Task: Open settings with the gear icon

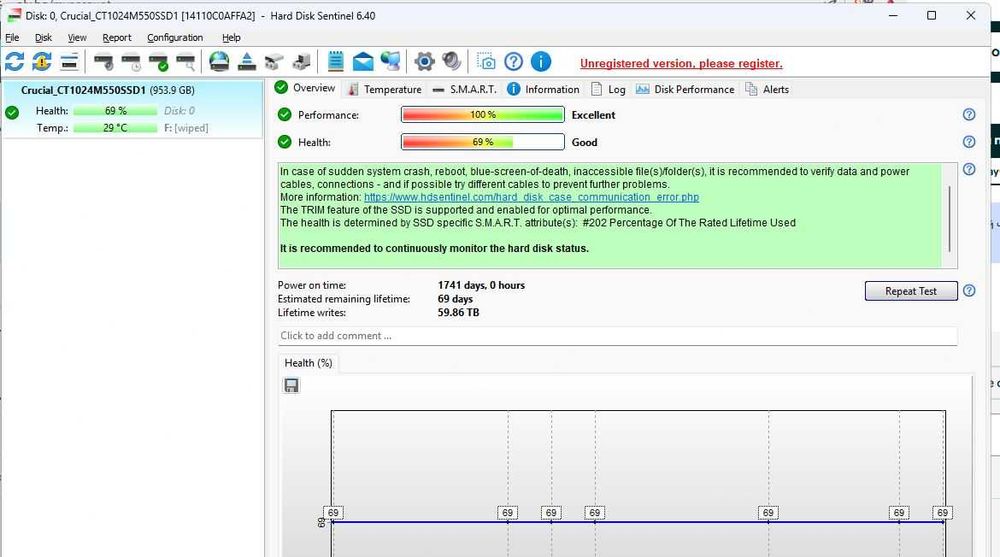Action: 424,62
